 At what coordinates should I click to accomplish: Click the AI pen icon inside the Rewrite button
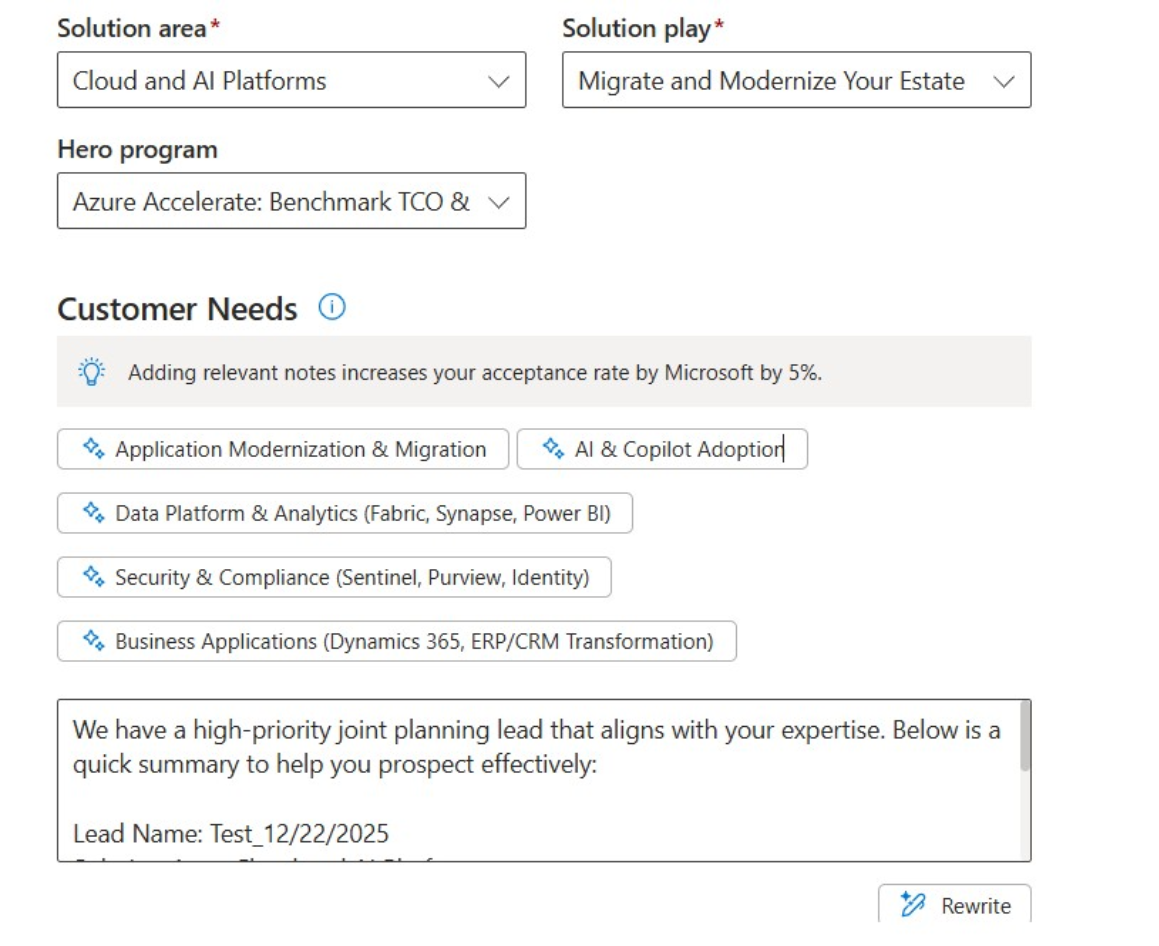913,905
